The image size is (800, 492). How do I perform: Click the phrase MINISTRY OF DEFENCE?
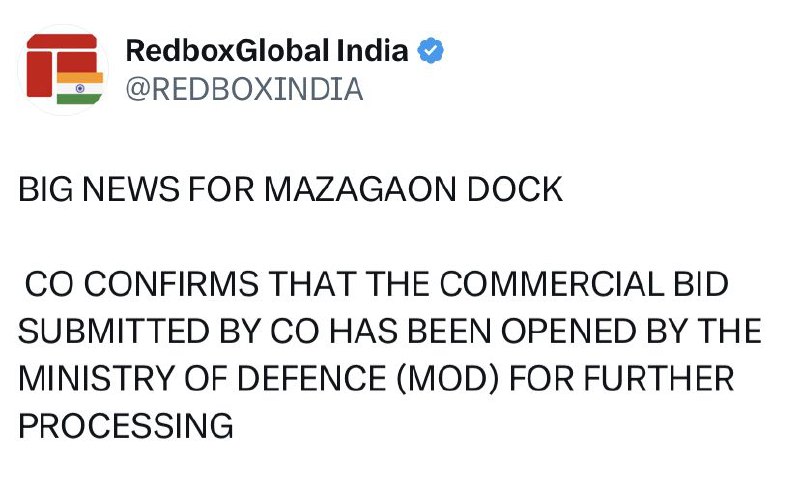(202, 379)
